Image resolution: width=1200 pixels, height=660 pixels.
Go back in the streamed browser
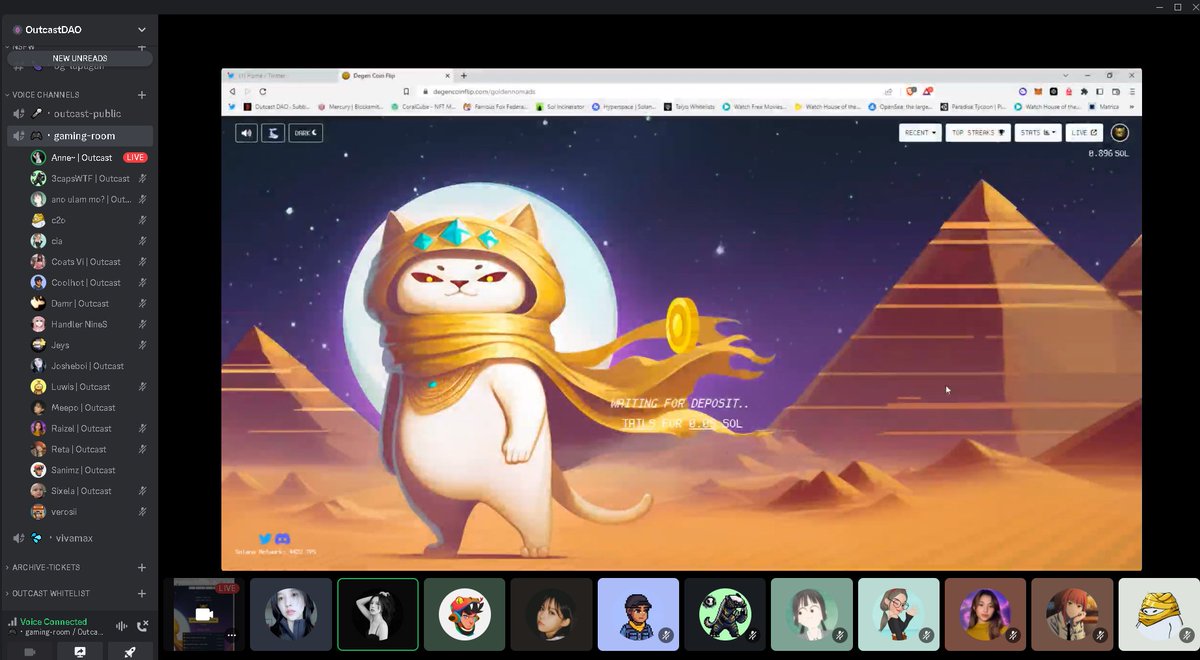233,91
